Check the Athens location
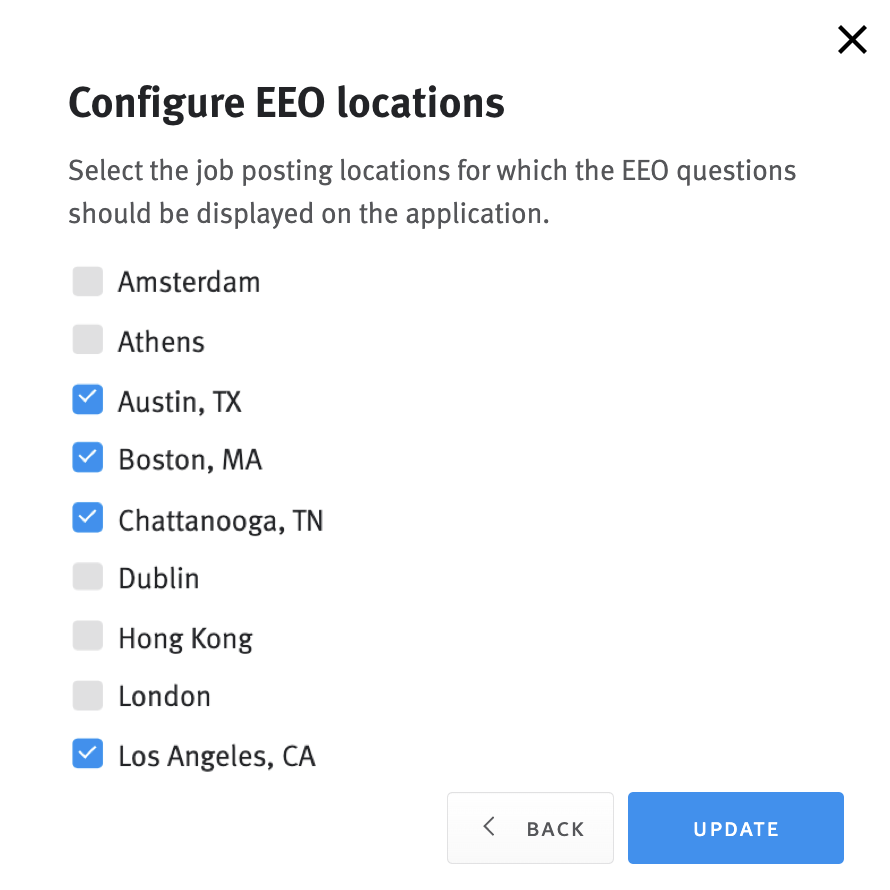The height and width of the screenshot is (890, 890). (x=87, y=340)
